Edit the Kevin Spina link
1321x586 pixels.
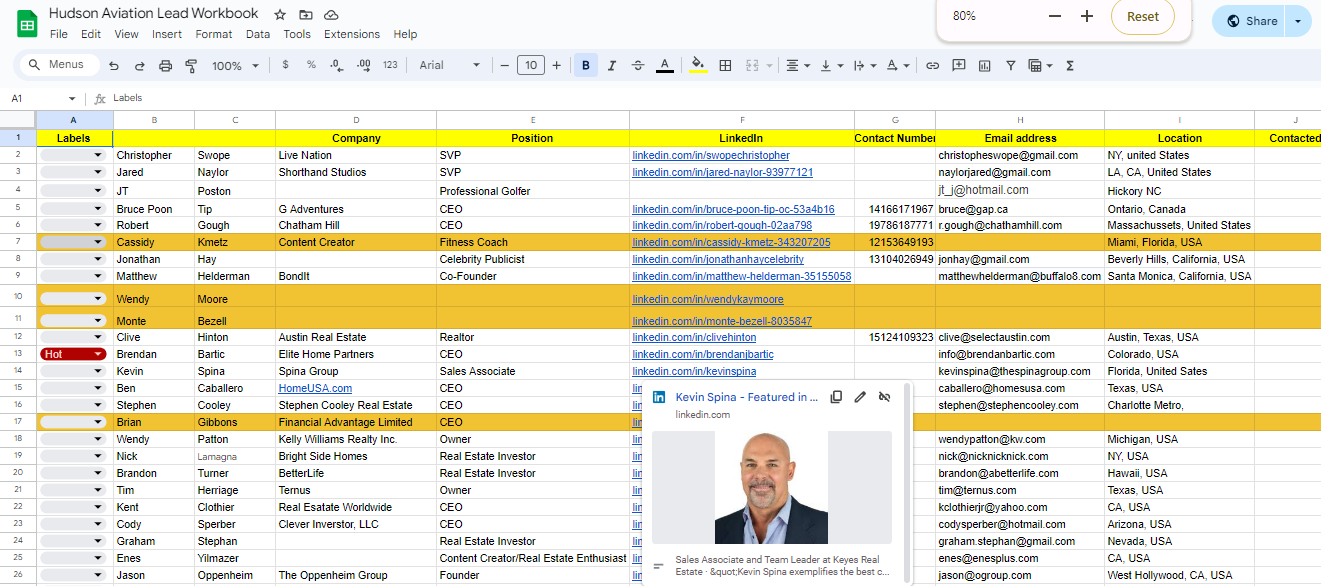tap(860, 397)
